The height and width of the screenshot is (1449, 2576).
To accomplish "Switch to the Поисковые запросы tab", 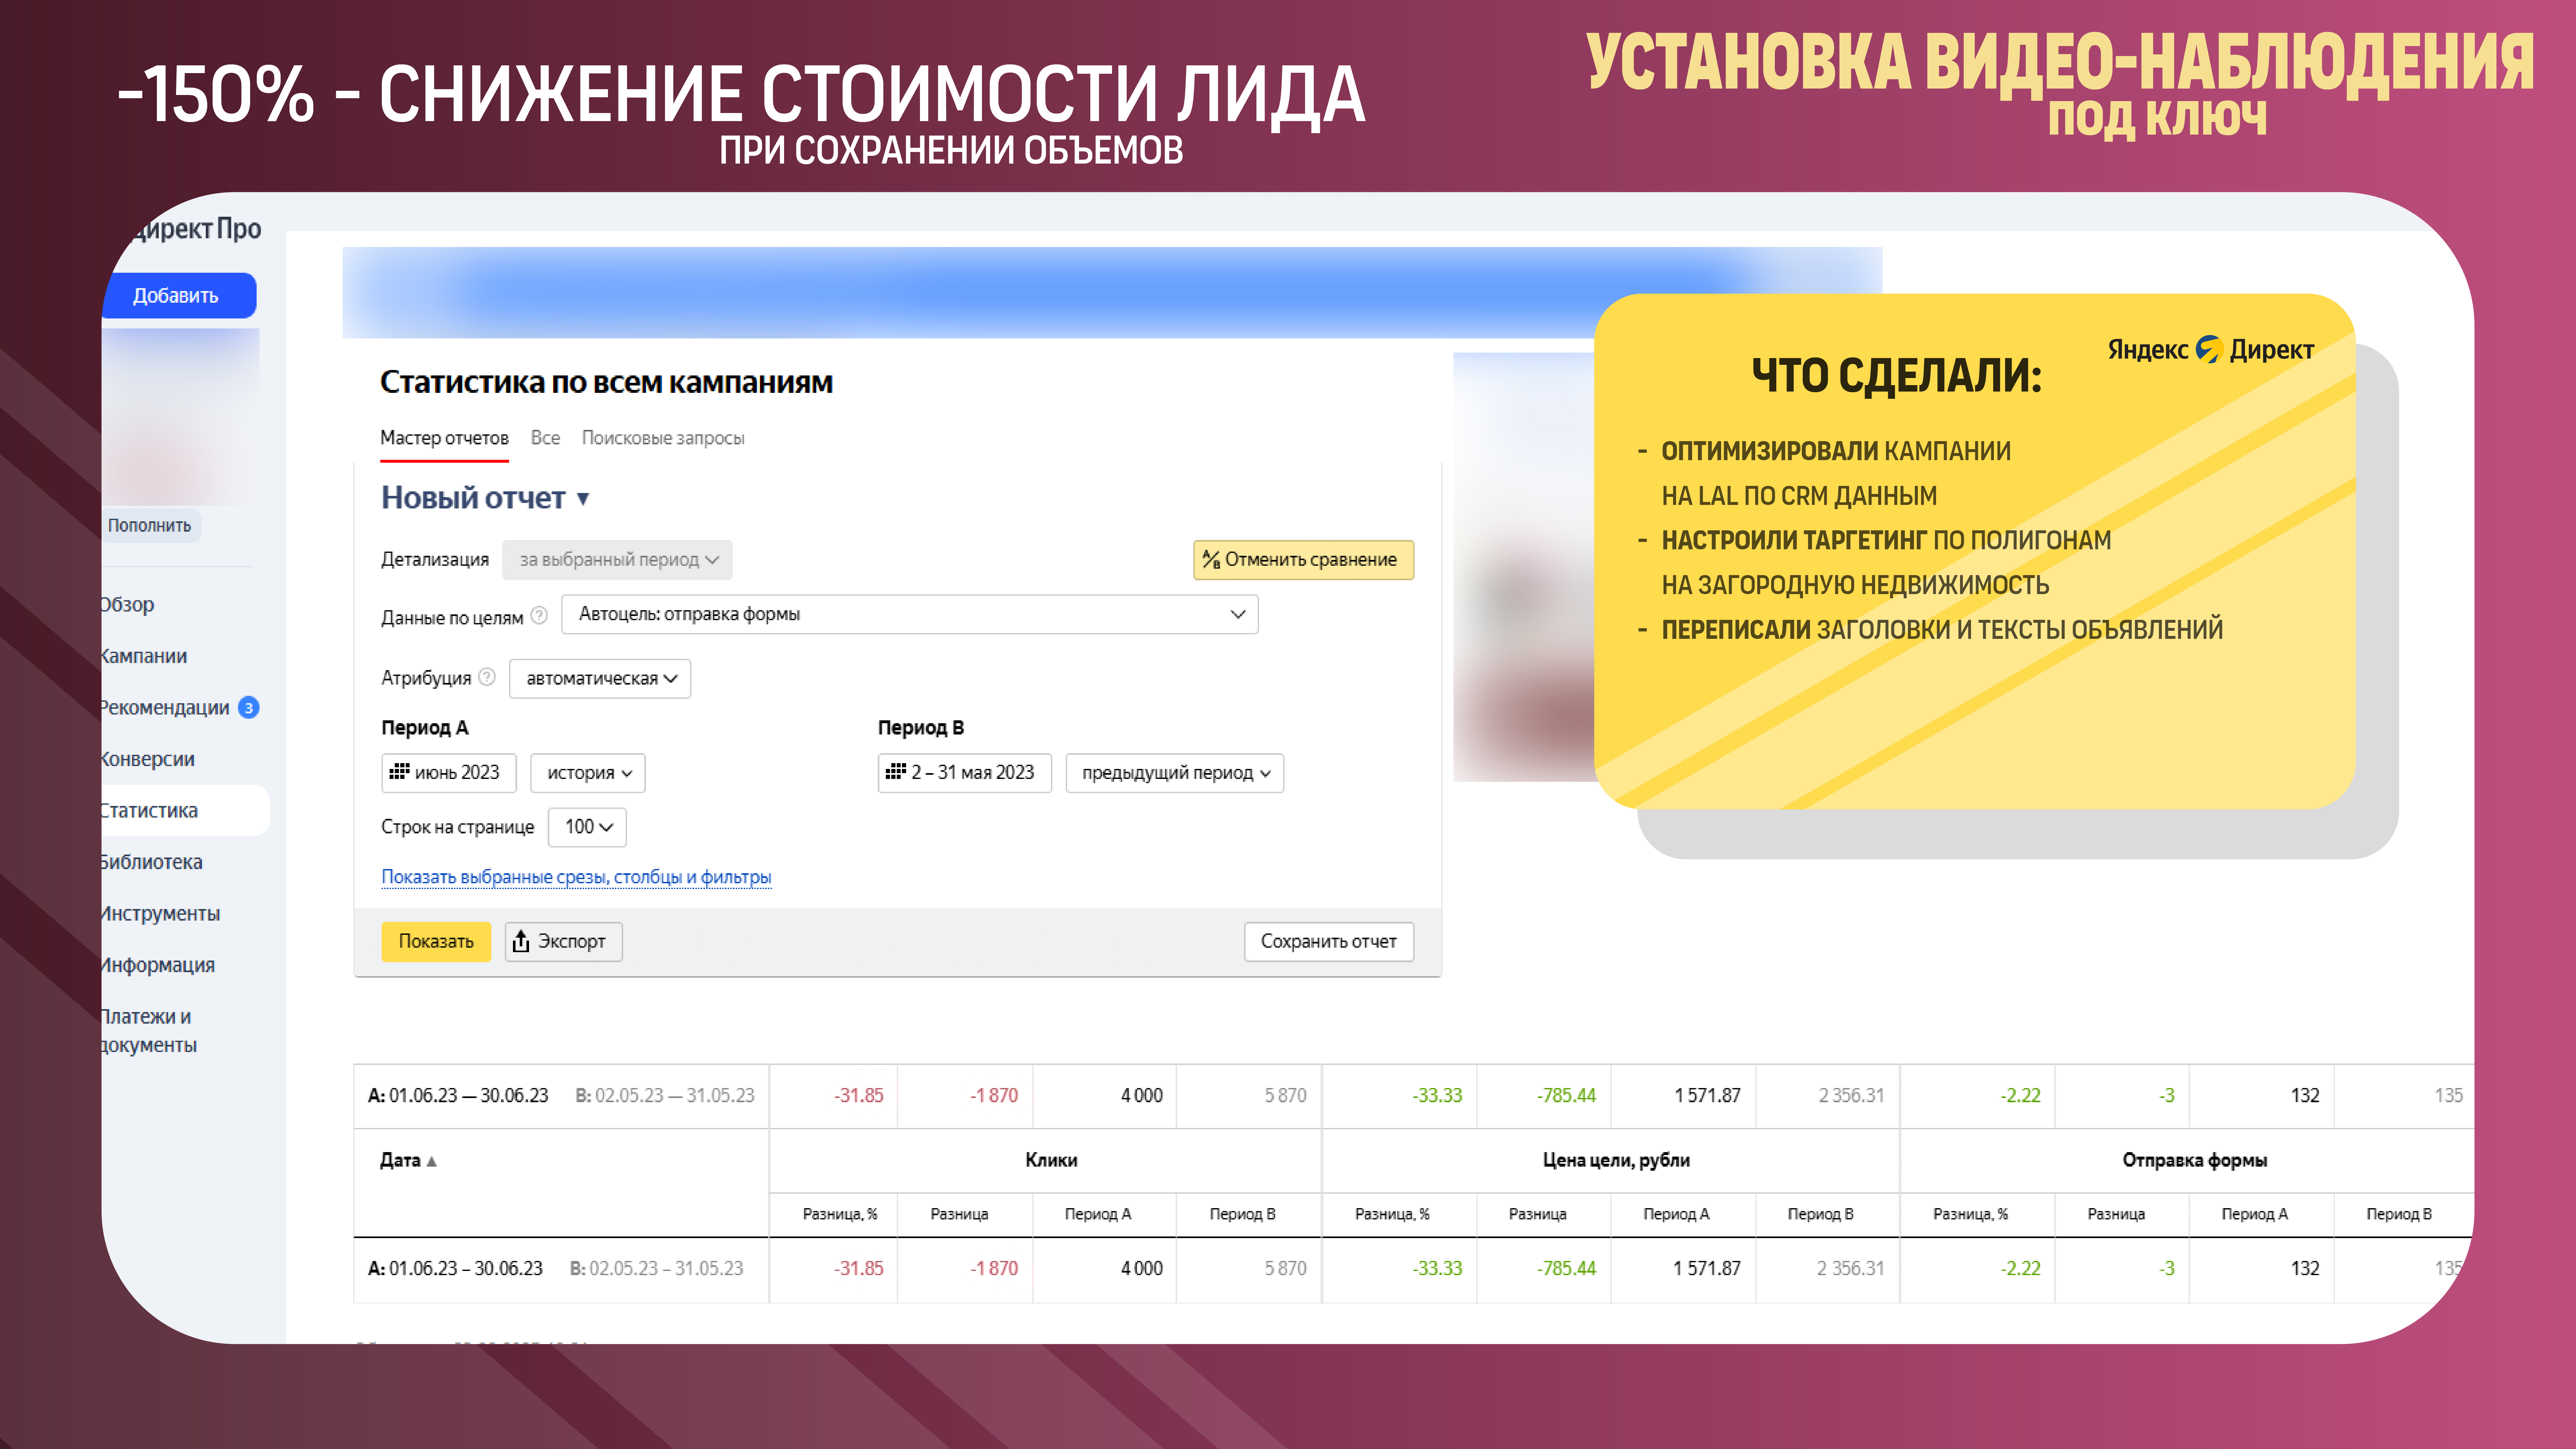I will [663, 438].
